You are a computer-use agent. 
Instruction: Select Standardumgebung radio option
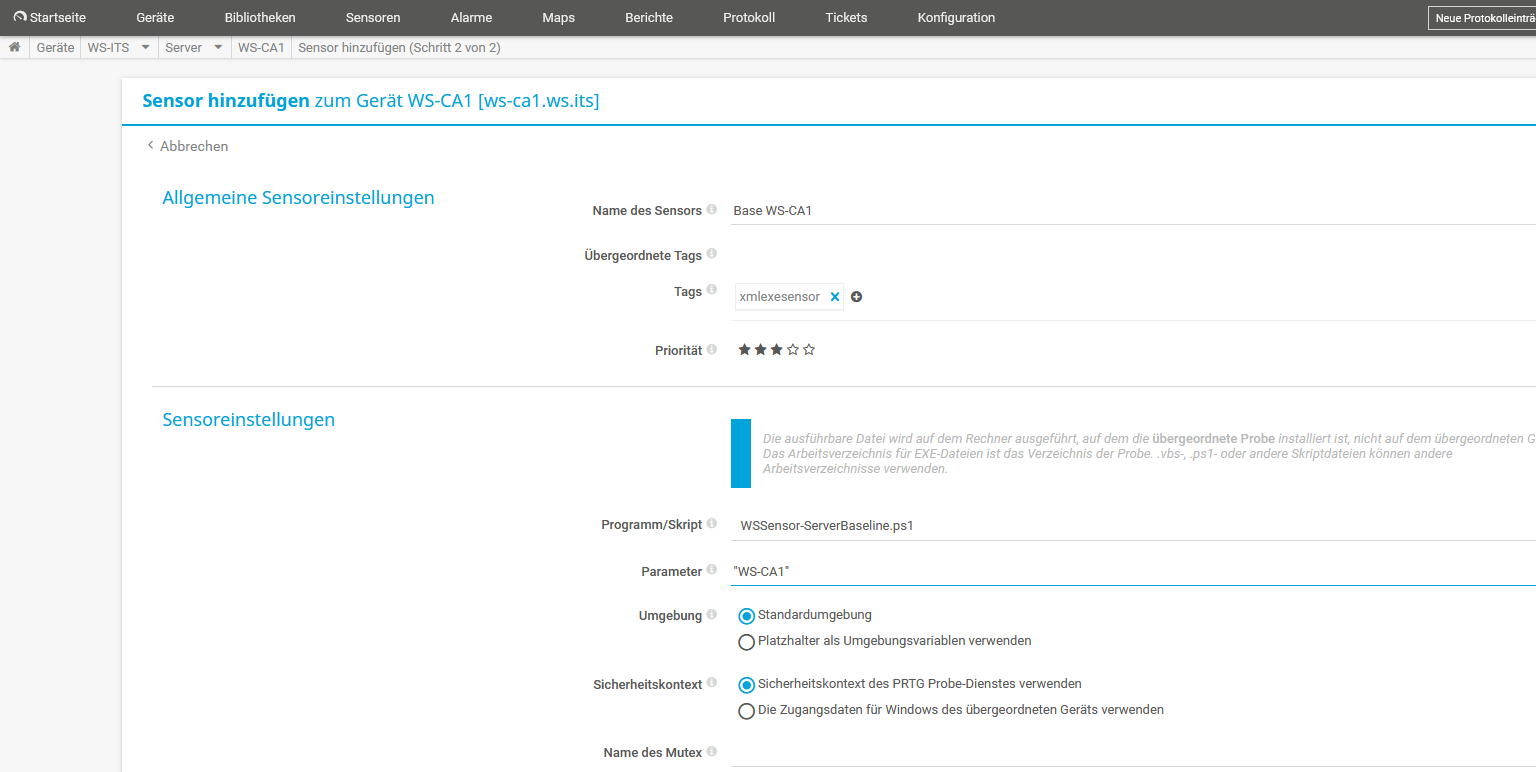click(746, 616)
